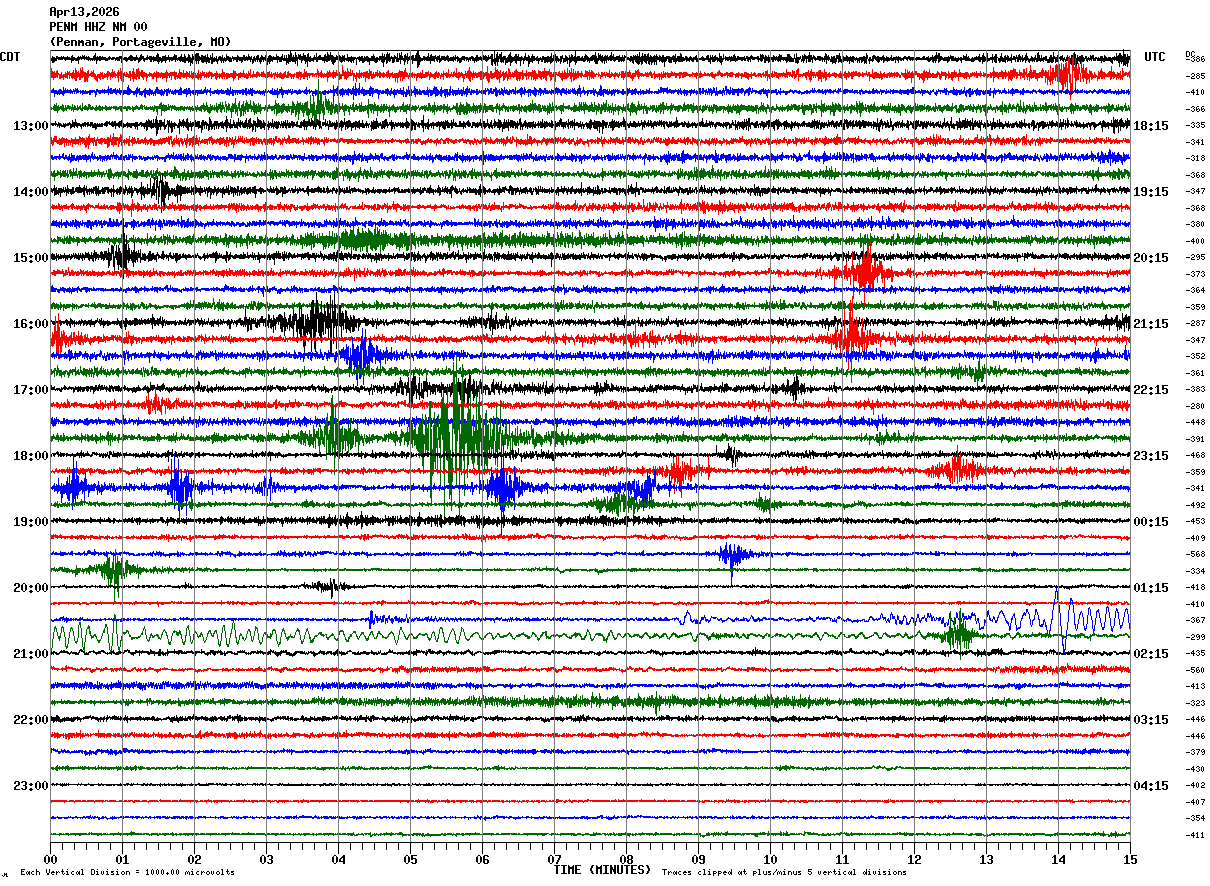Click the 00:15 UTC time label
1210x886 pixels.
[x=1151, y=522]
